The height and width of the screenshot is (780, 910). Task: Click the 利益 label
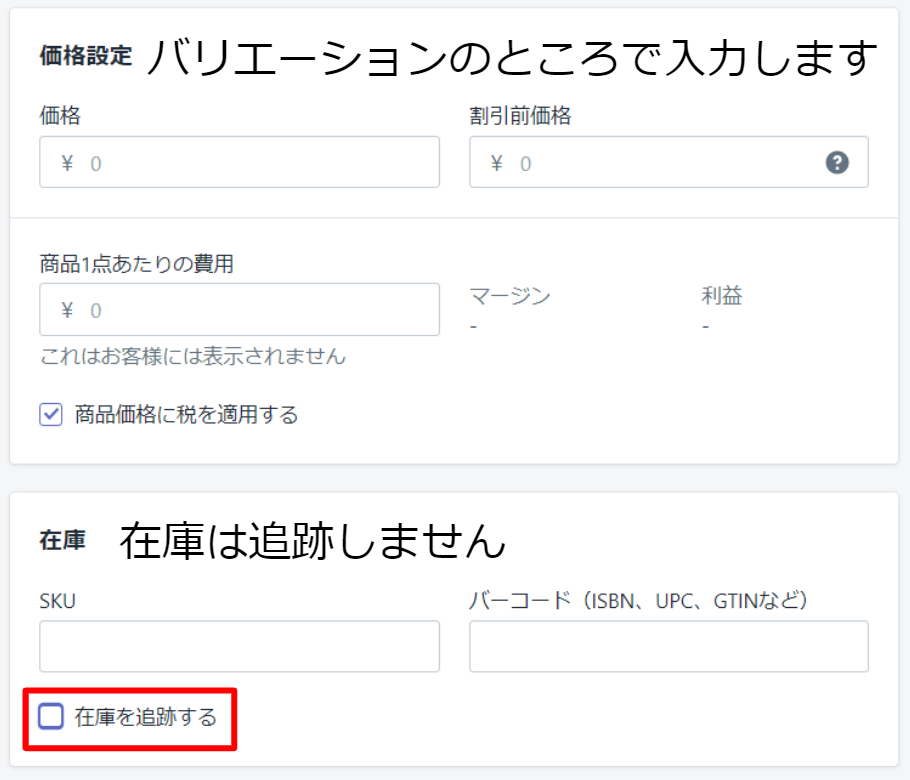(x=721, y=295)
